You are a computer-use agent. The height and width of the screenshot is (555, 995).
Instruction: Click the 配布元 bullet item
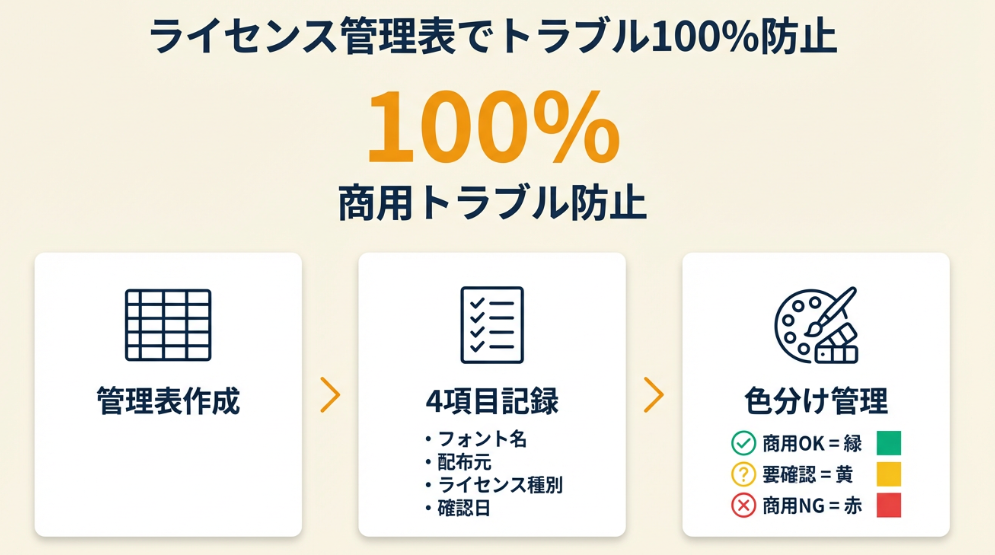pos(464,462)
